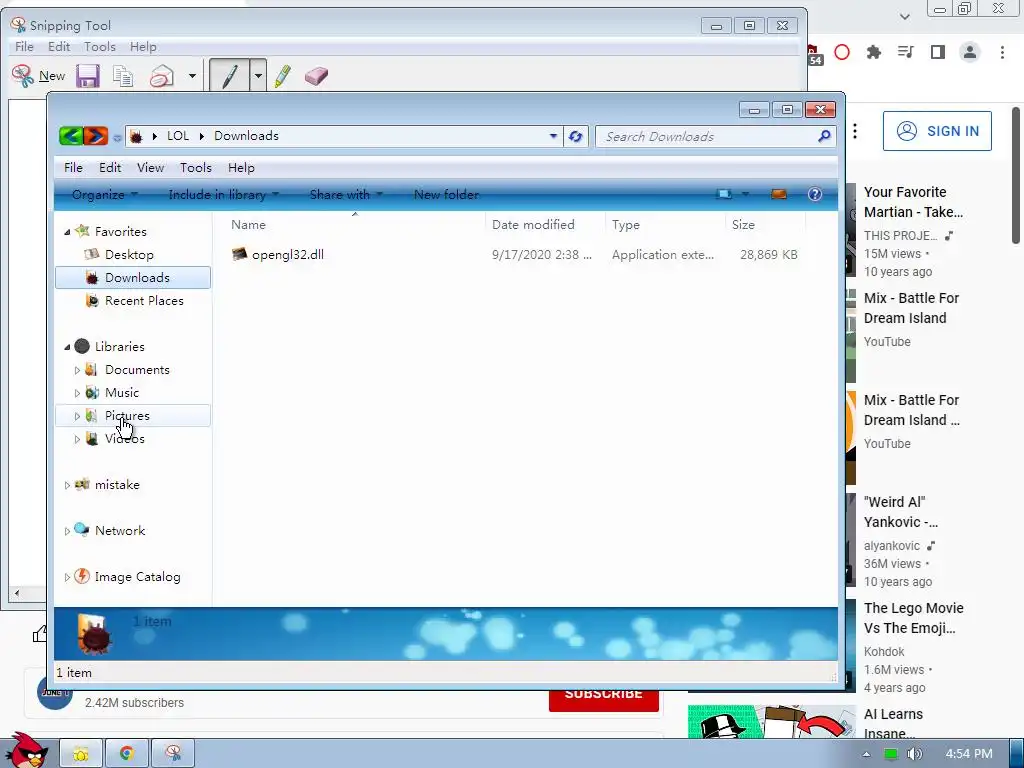
Task: Collapse the Favorites tree group
Action: pyautogui.click(x=67, y=232)
